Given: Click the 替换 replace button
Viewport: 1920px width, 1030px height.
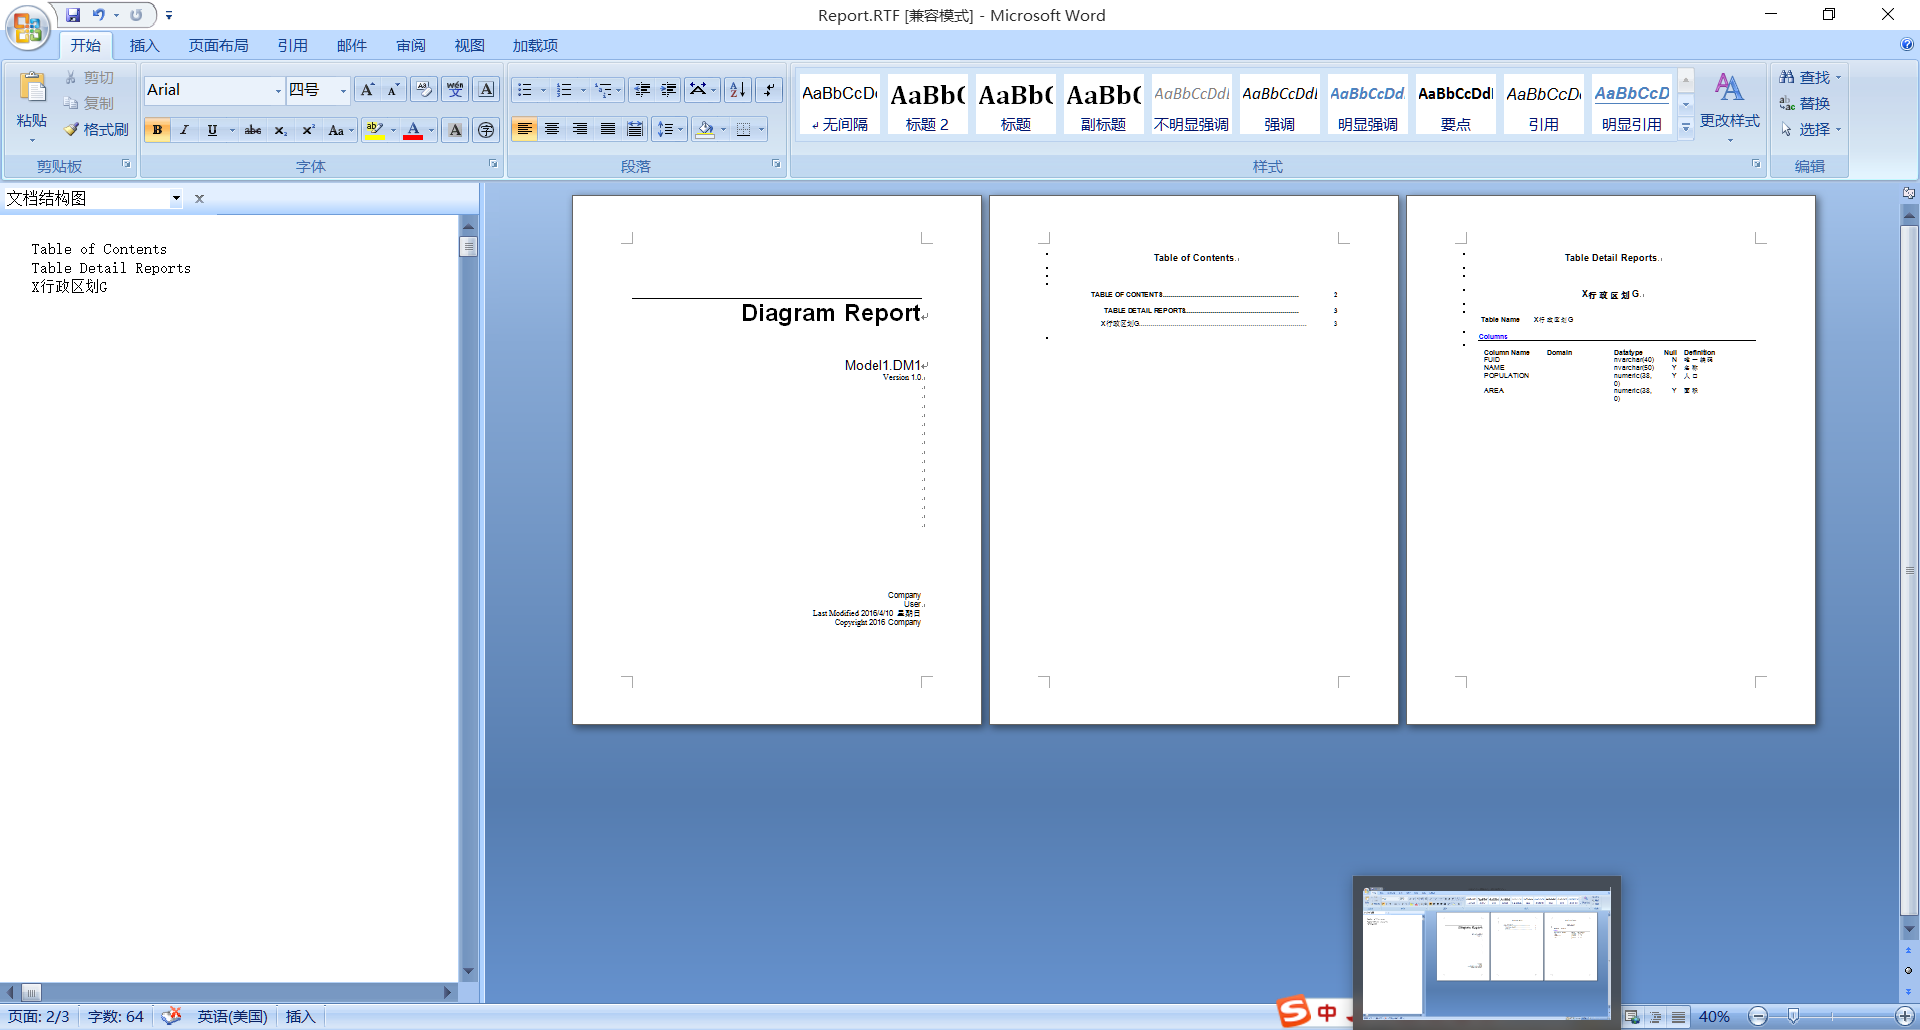Looking at the screenshot, I should pyautogui.click(x=1805, y=104).
